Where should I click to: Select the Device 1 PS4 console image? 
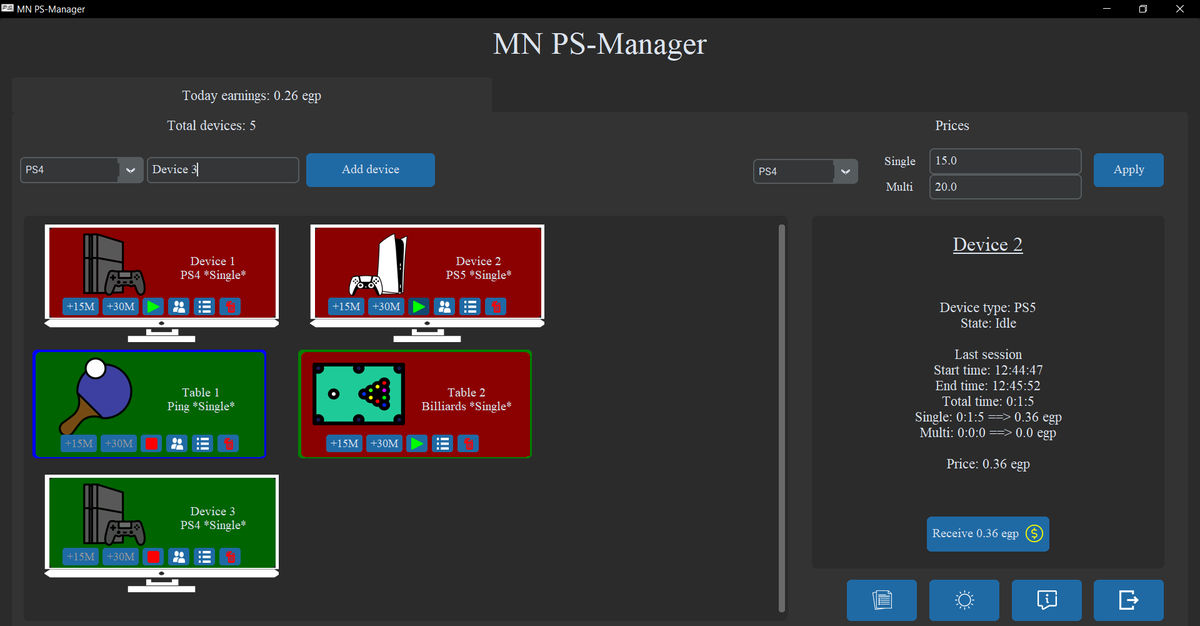[x=114, y=264]
